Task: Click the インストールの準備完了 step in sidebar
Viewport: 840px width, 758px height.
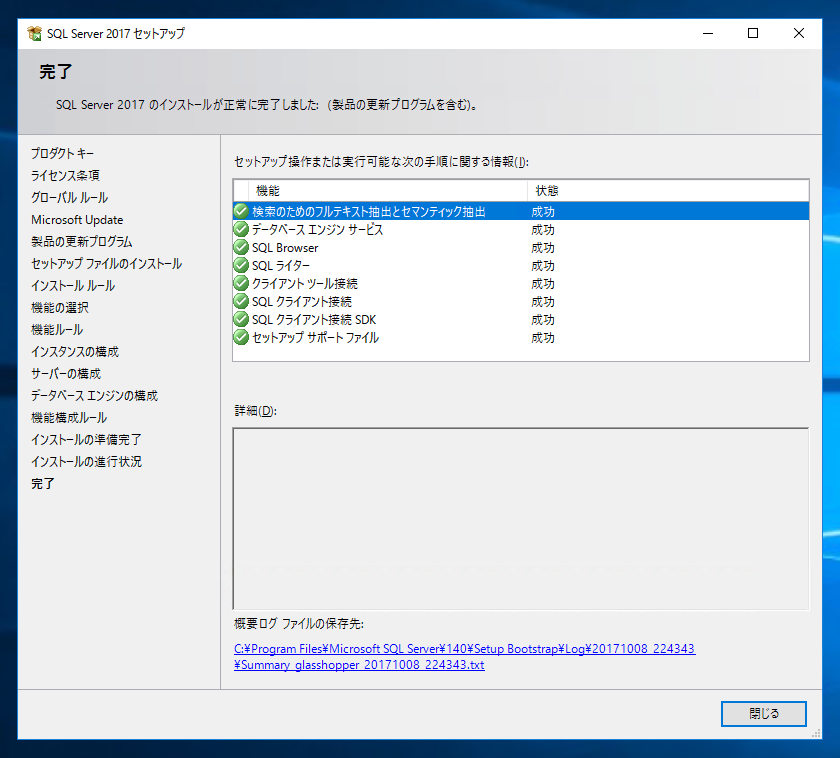Action: tap(86, 439)
